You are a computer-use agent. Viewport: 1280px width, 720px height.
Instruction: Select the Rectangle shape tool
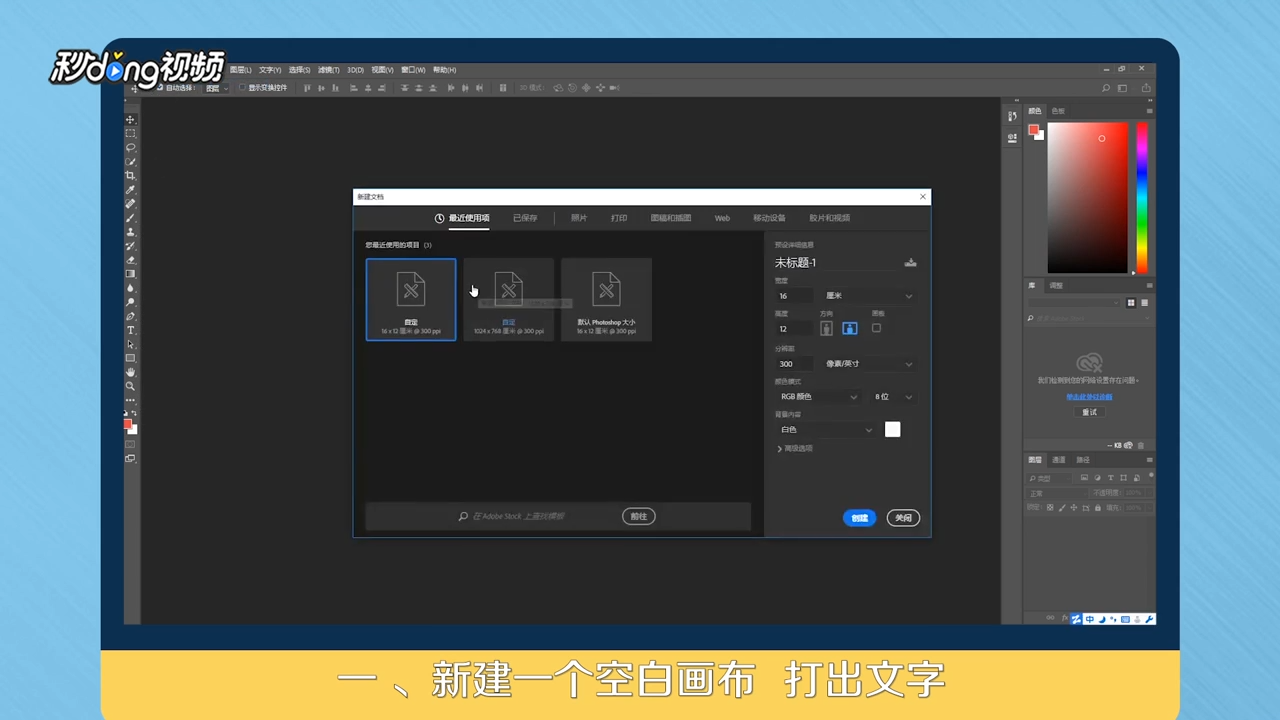click(x=130, y=358)
